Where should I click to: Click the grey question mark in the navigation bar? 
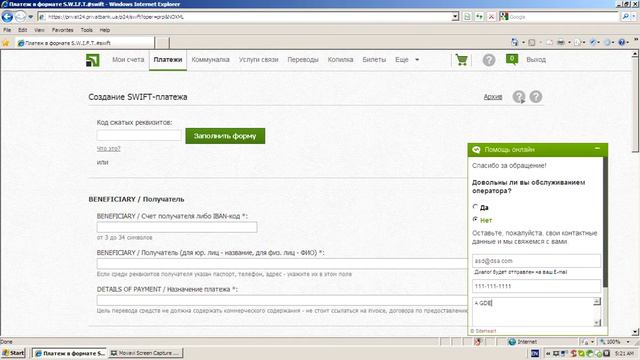[489, 60]
